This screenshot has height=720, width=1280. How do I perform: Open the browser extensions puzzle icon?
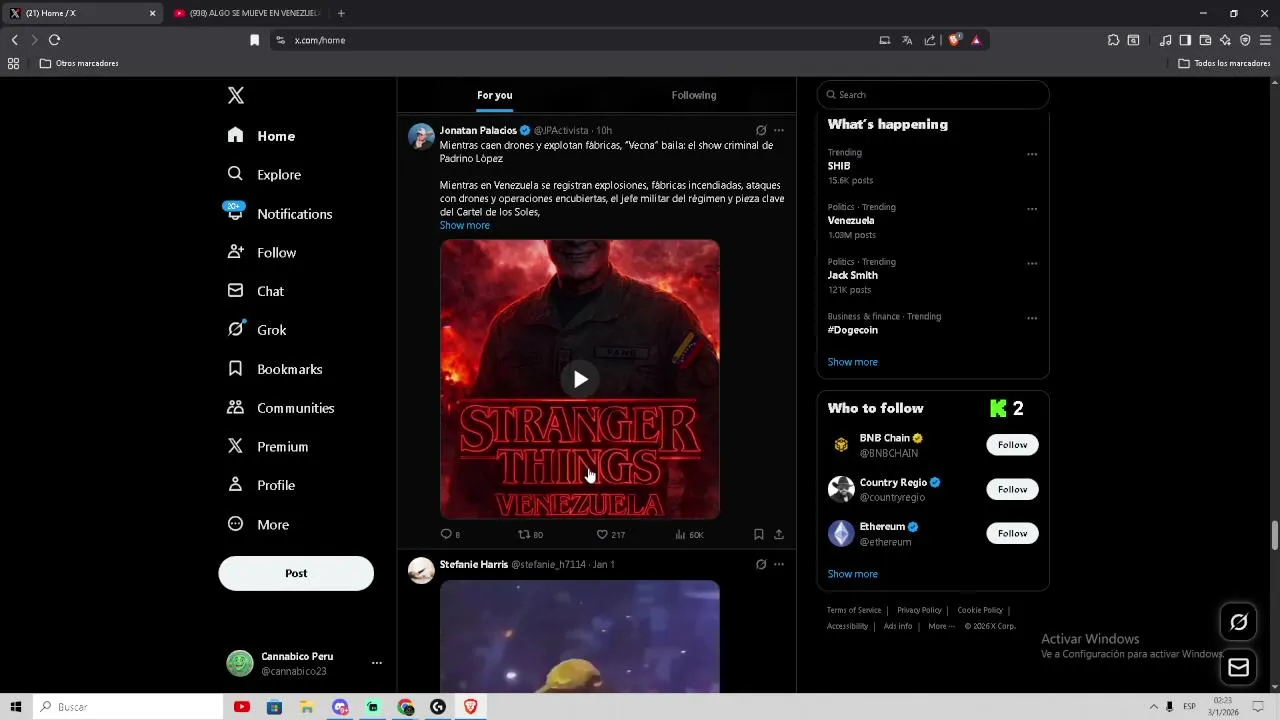point(1113,40)
